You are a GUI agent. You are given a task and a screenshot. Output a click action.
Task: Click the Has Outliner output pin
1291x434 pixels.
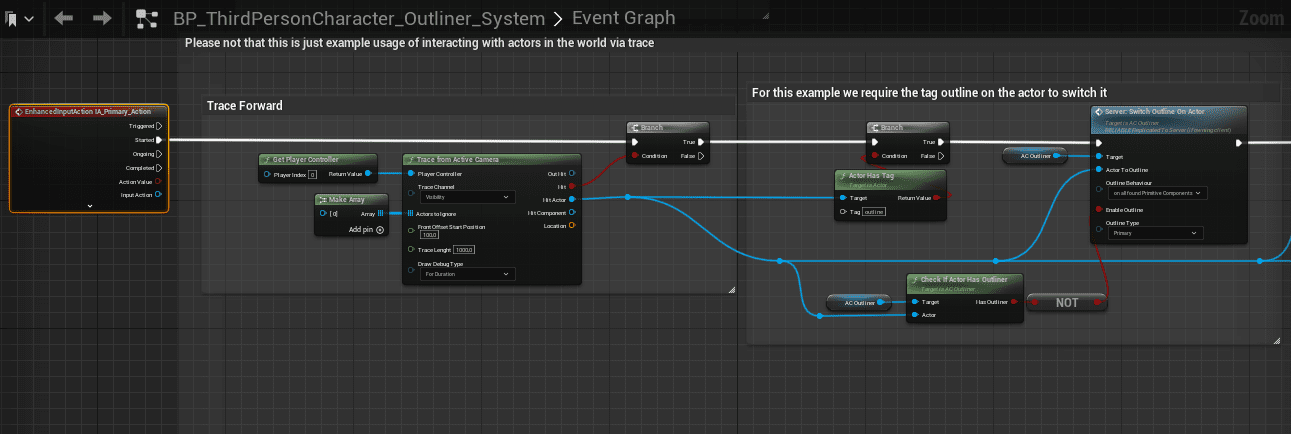[x=1016, y=301]
